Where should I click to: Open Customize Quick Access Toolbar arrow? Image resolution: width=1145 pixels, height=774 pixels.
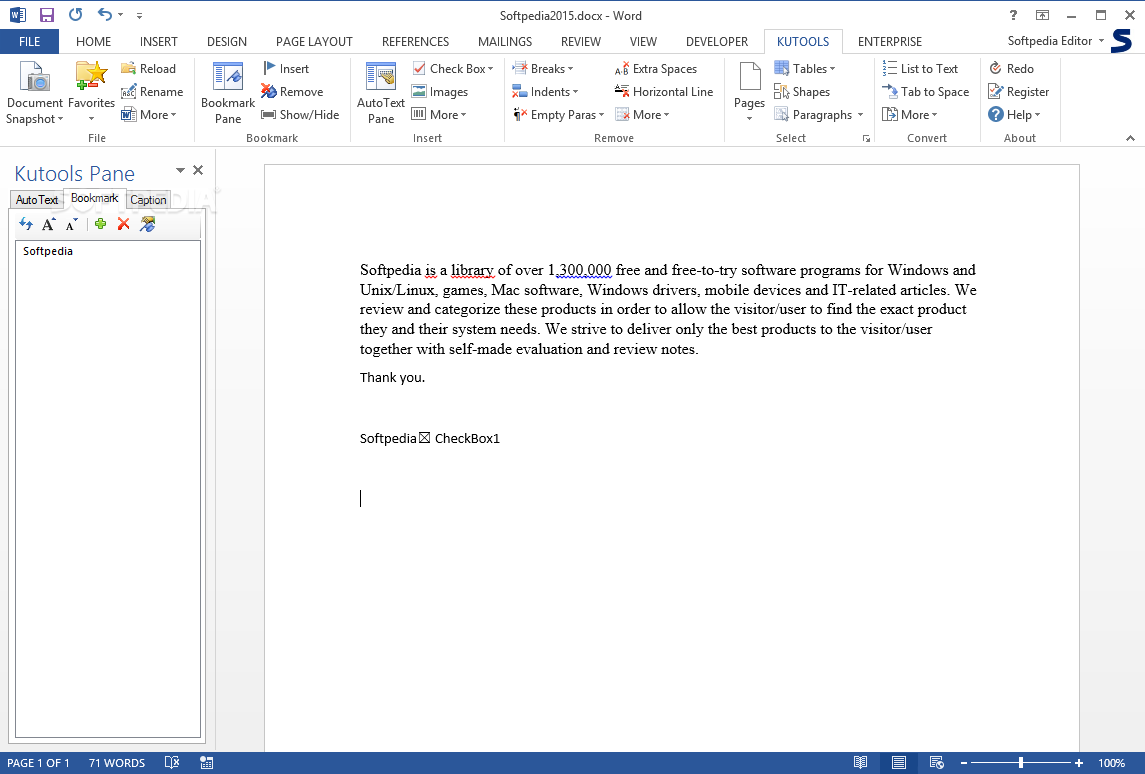pyautogui.click(x=139, y=15)
